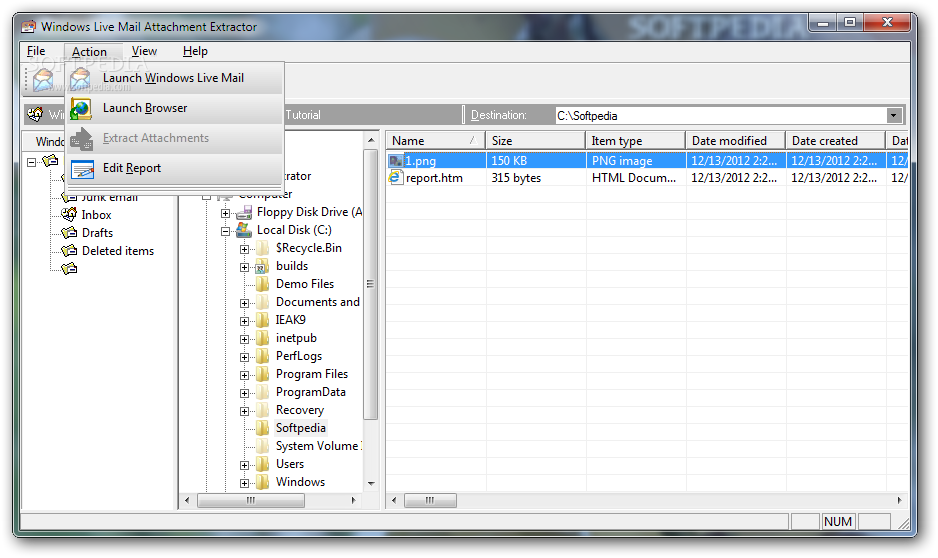
Task: Select Inbox in mail folder tree
Action: click(x=96, y=215)
